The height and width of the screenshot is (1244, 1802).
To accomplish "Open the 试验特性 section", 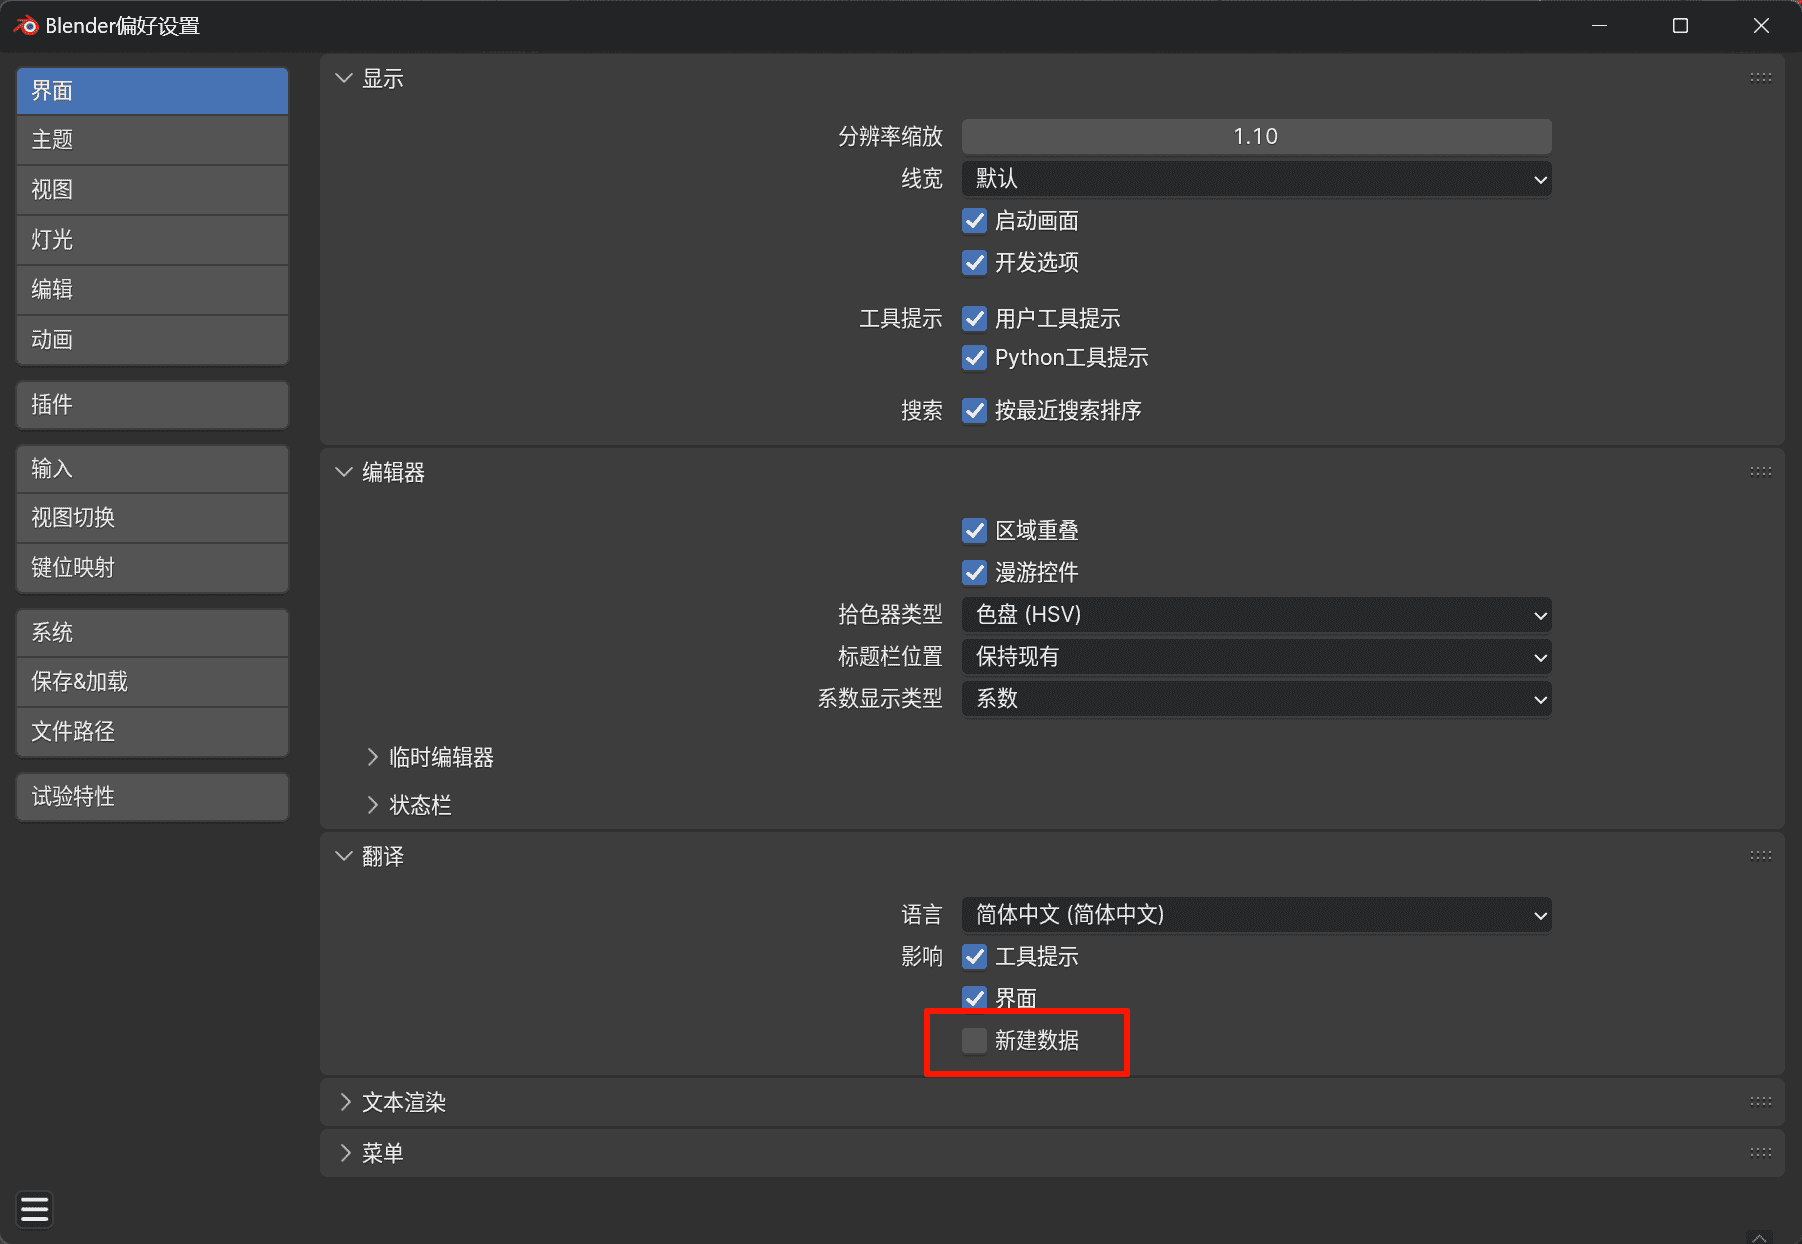I will [x=152, y=797].
